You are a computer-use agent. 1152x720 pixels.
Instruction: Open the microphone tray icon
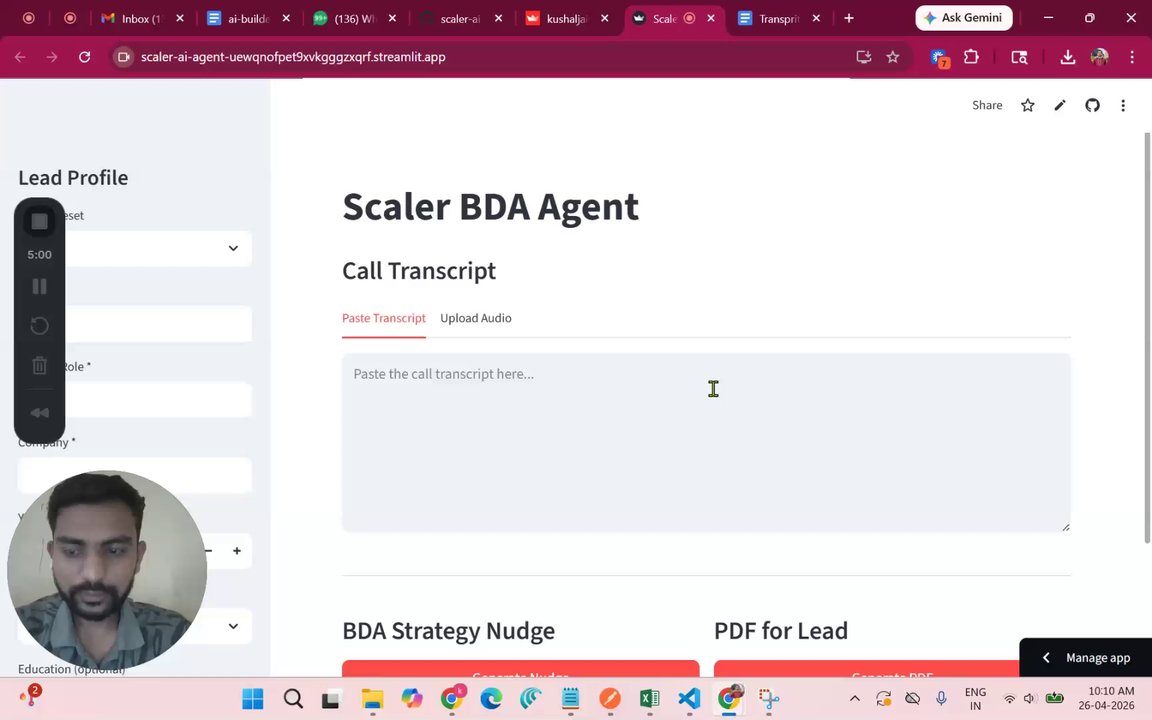click(x=941, y=699)
